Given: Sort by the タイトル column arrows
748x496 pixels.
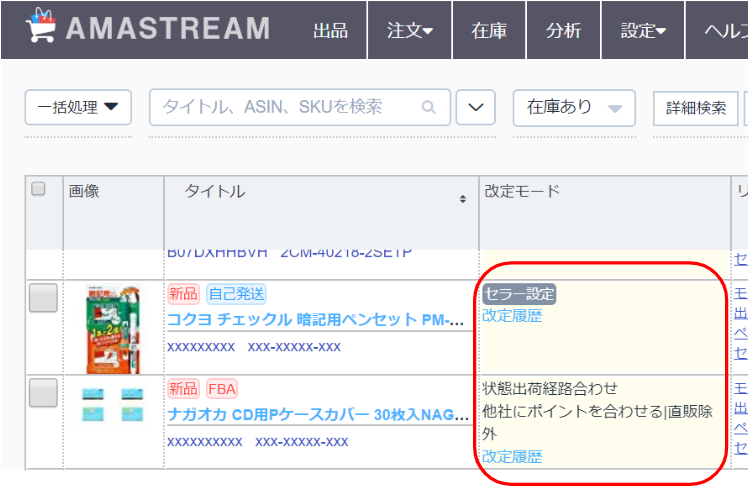Looking at the screenshot, I should [x=462, y=199].
